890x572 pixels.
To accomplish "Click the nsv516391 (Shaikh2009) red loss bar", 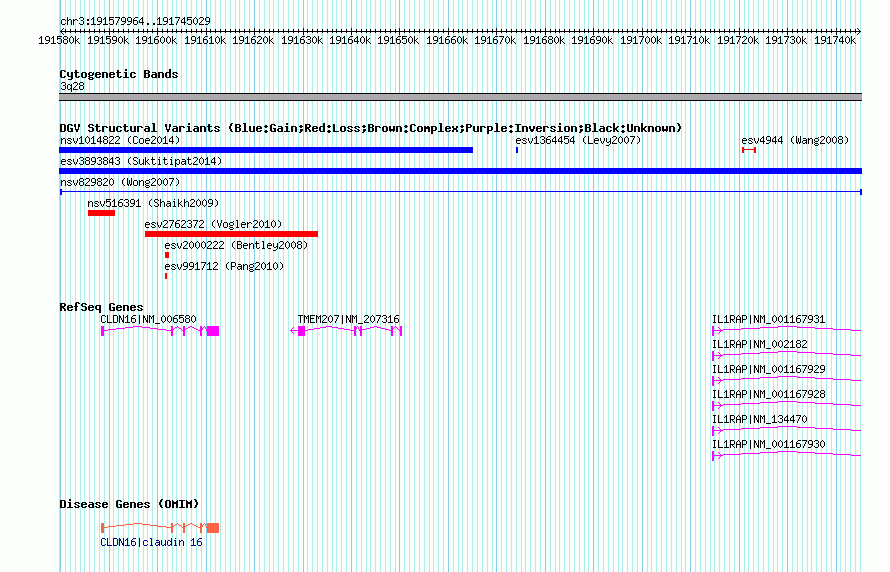I will [102, 213].
